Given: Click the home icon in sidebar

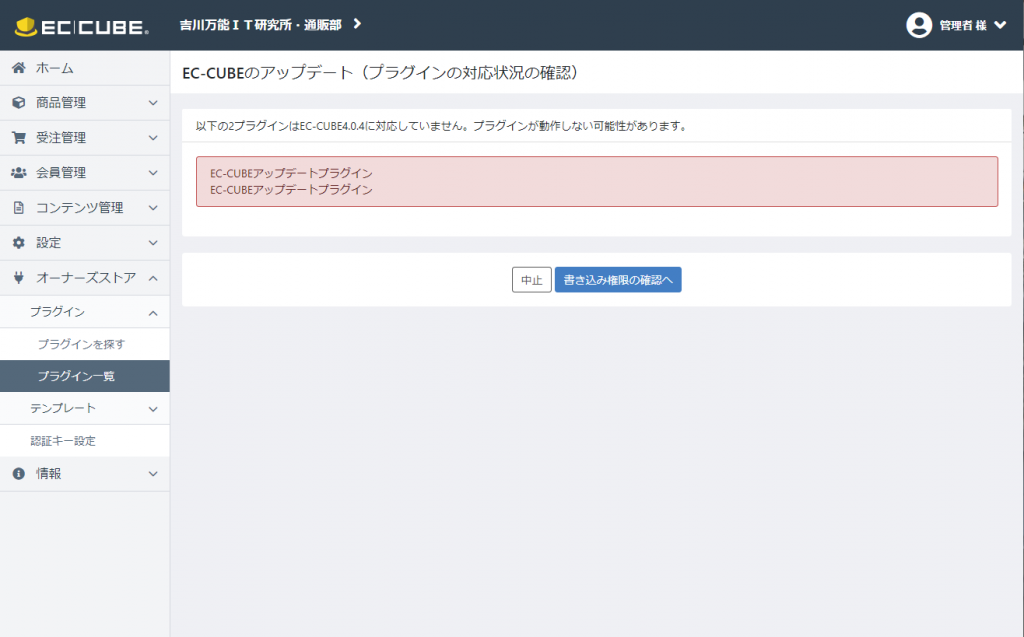Looking at the screenshot, I should pyautogui.click(x=18, y=68).
